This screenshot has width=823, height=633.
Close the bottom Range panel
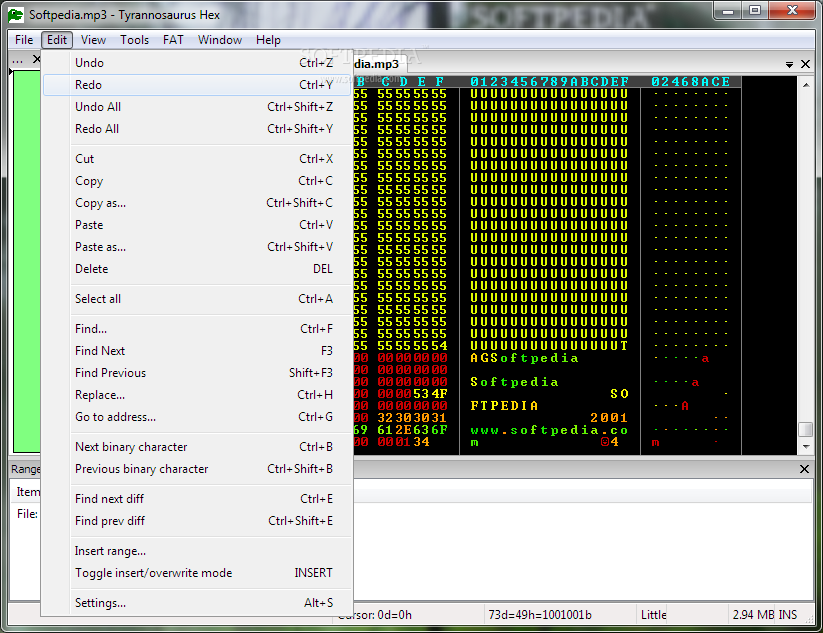pyautogui.click(x=804, y=469)
